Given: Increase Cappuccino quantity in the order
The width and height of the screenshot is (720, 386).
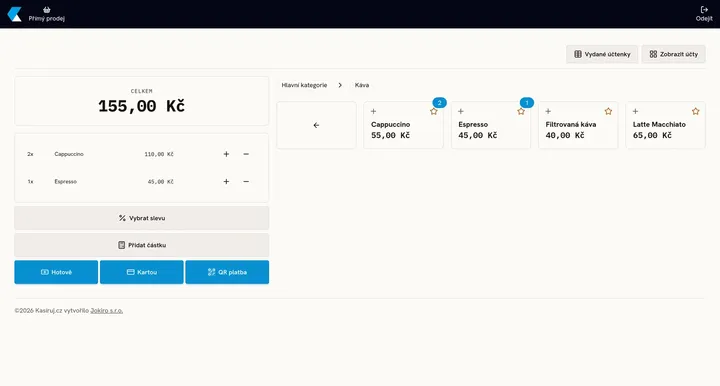Looking at the screenshot, I should click(x=226, y=154).
